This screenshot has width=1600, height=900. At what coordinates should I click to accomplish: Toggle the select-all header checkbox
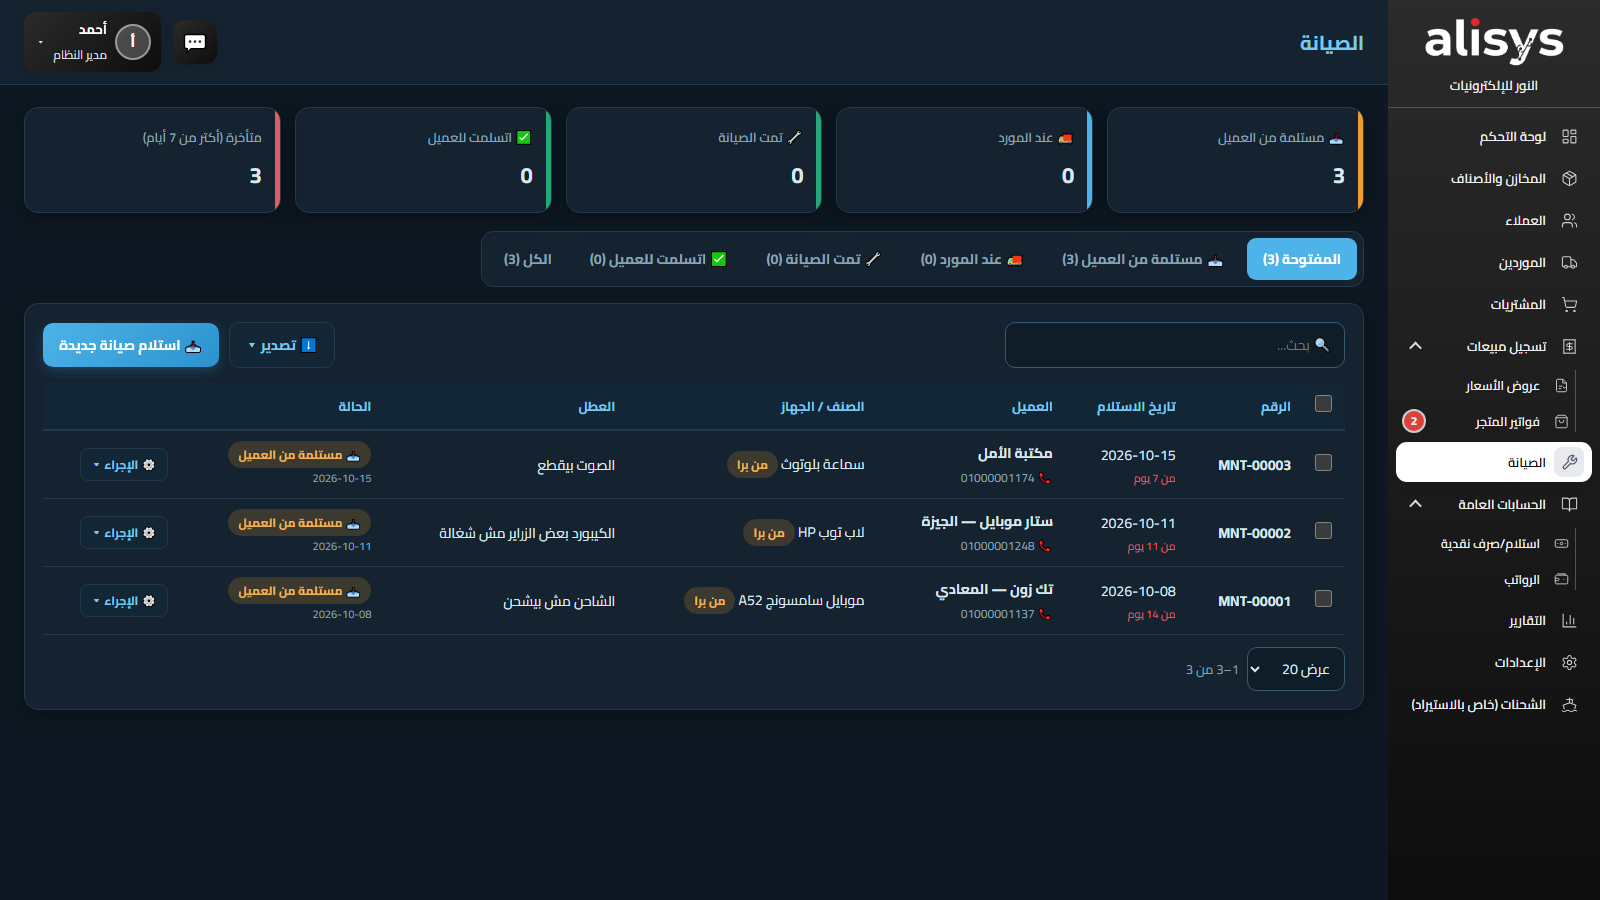(1323, 404)
